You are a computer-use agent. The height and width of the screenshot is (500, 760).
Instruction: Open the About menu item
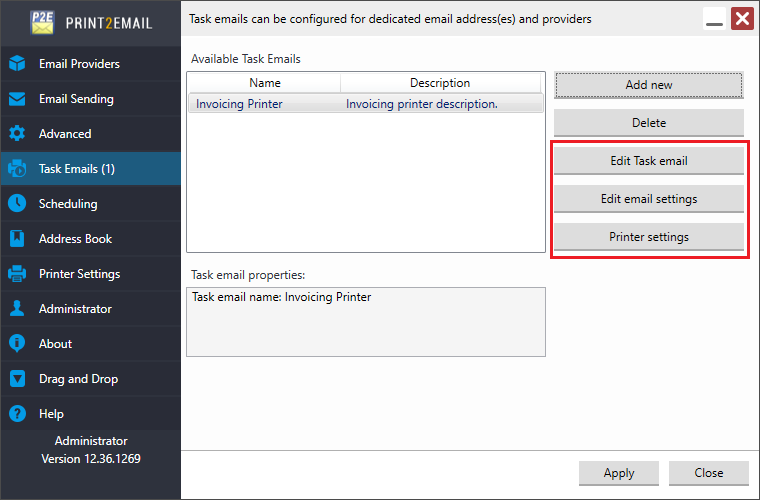point(55,344)
